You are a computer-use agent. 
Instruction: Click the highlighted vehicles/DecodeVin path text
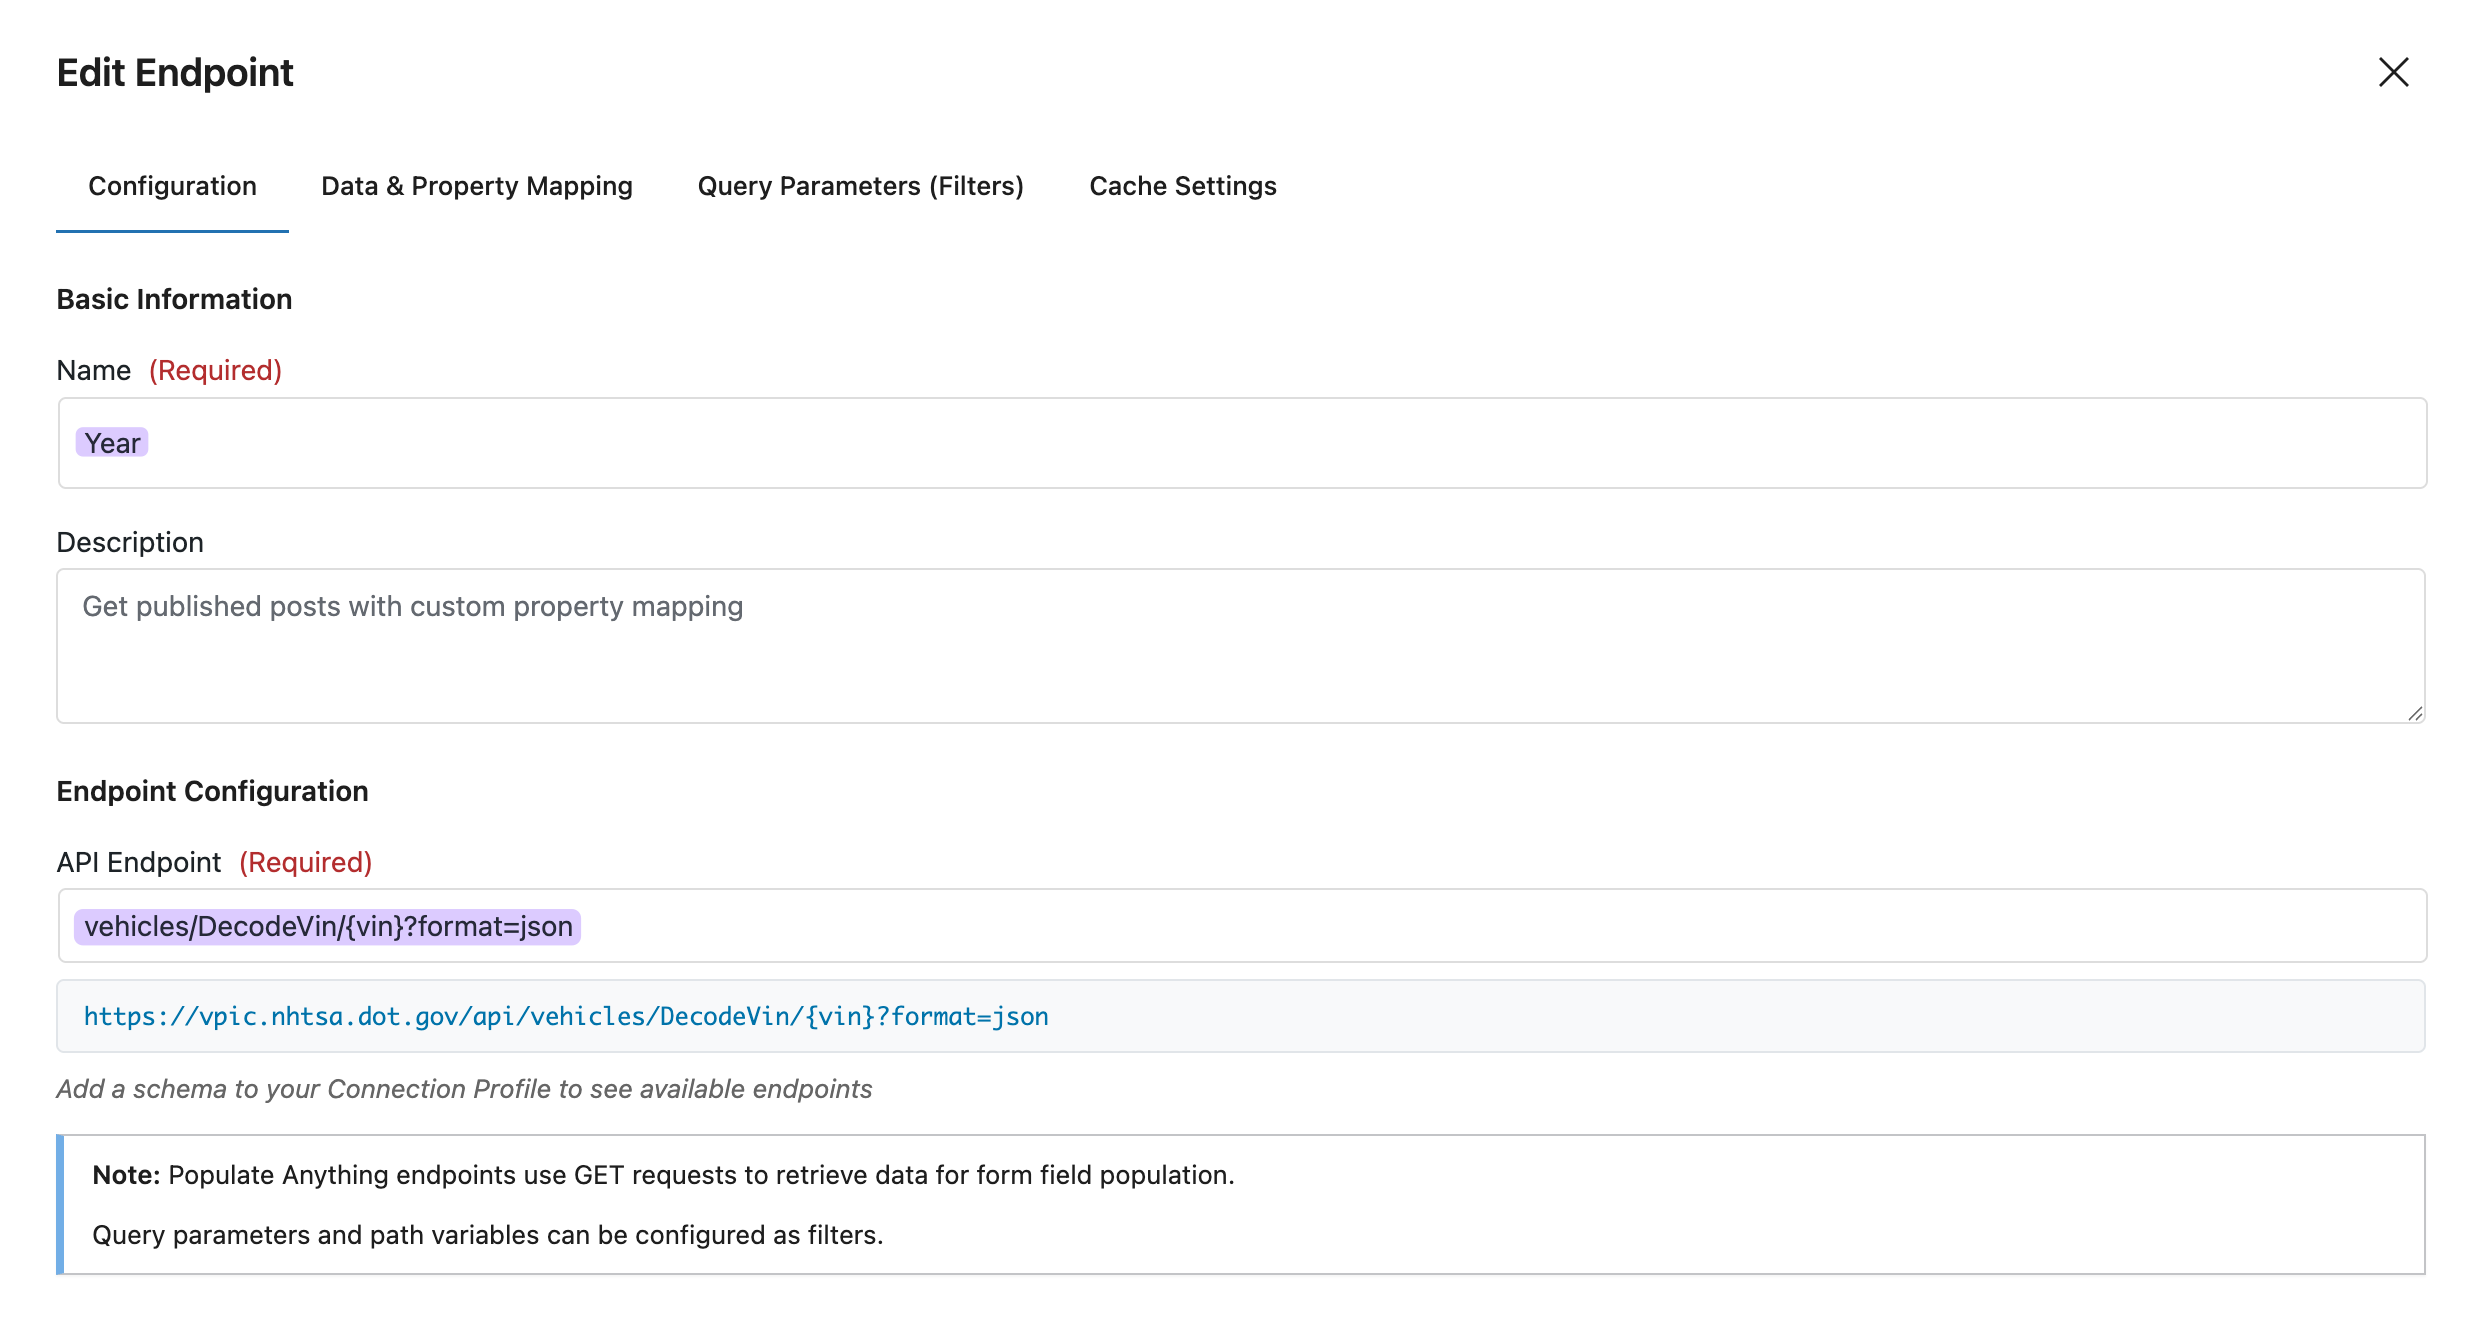pos(328,926)
